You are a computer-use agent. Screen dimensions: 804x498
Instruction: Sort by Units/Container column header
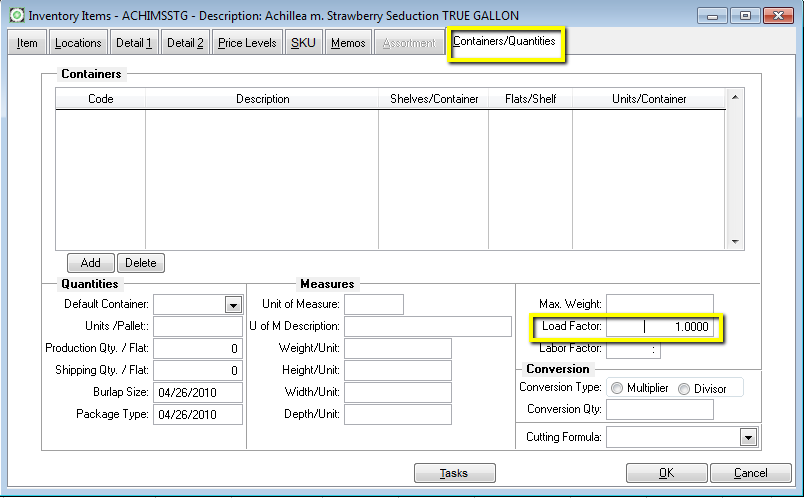[x=649, y=99]
